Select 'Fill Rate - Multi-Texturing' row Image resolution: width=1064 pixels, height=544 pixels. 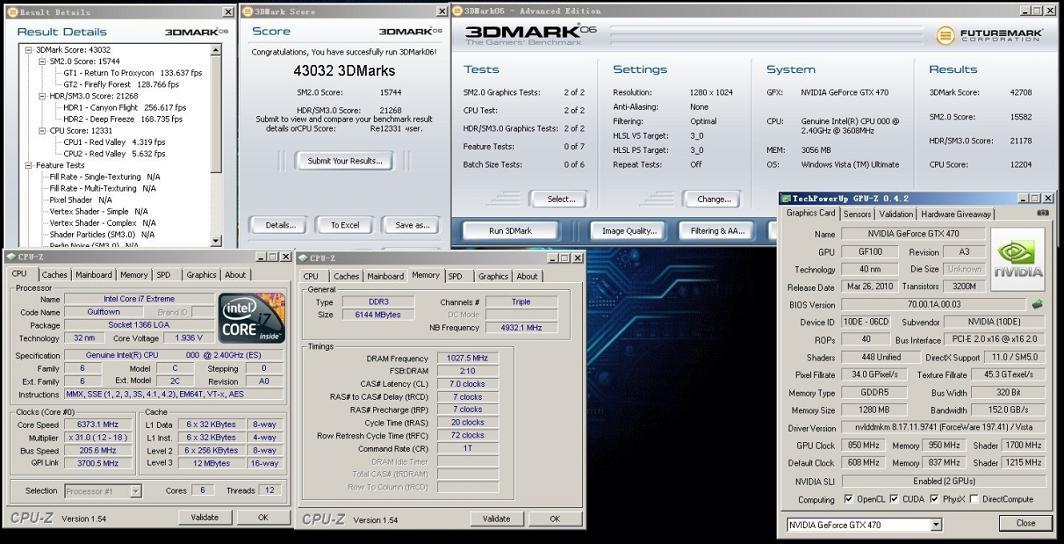click(x=102, y=188)
